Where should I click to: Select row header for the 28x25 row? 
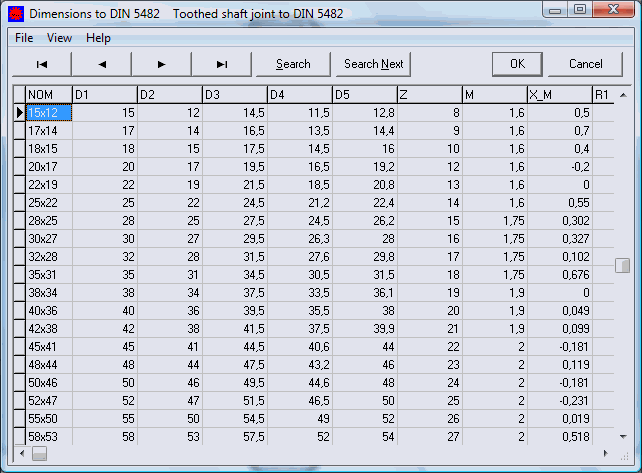(19, 221)
